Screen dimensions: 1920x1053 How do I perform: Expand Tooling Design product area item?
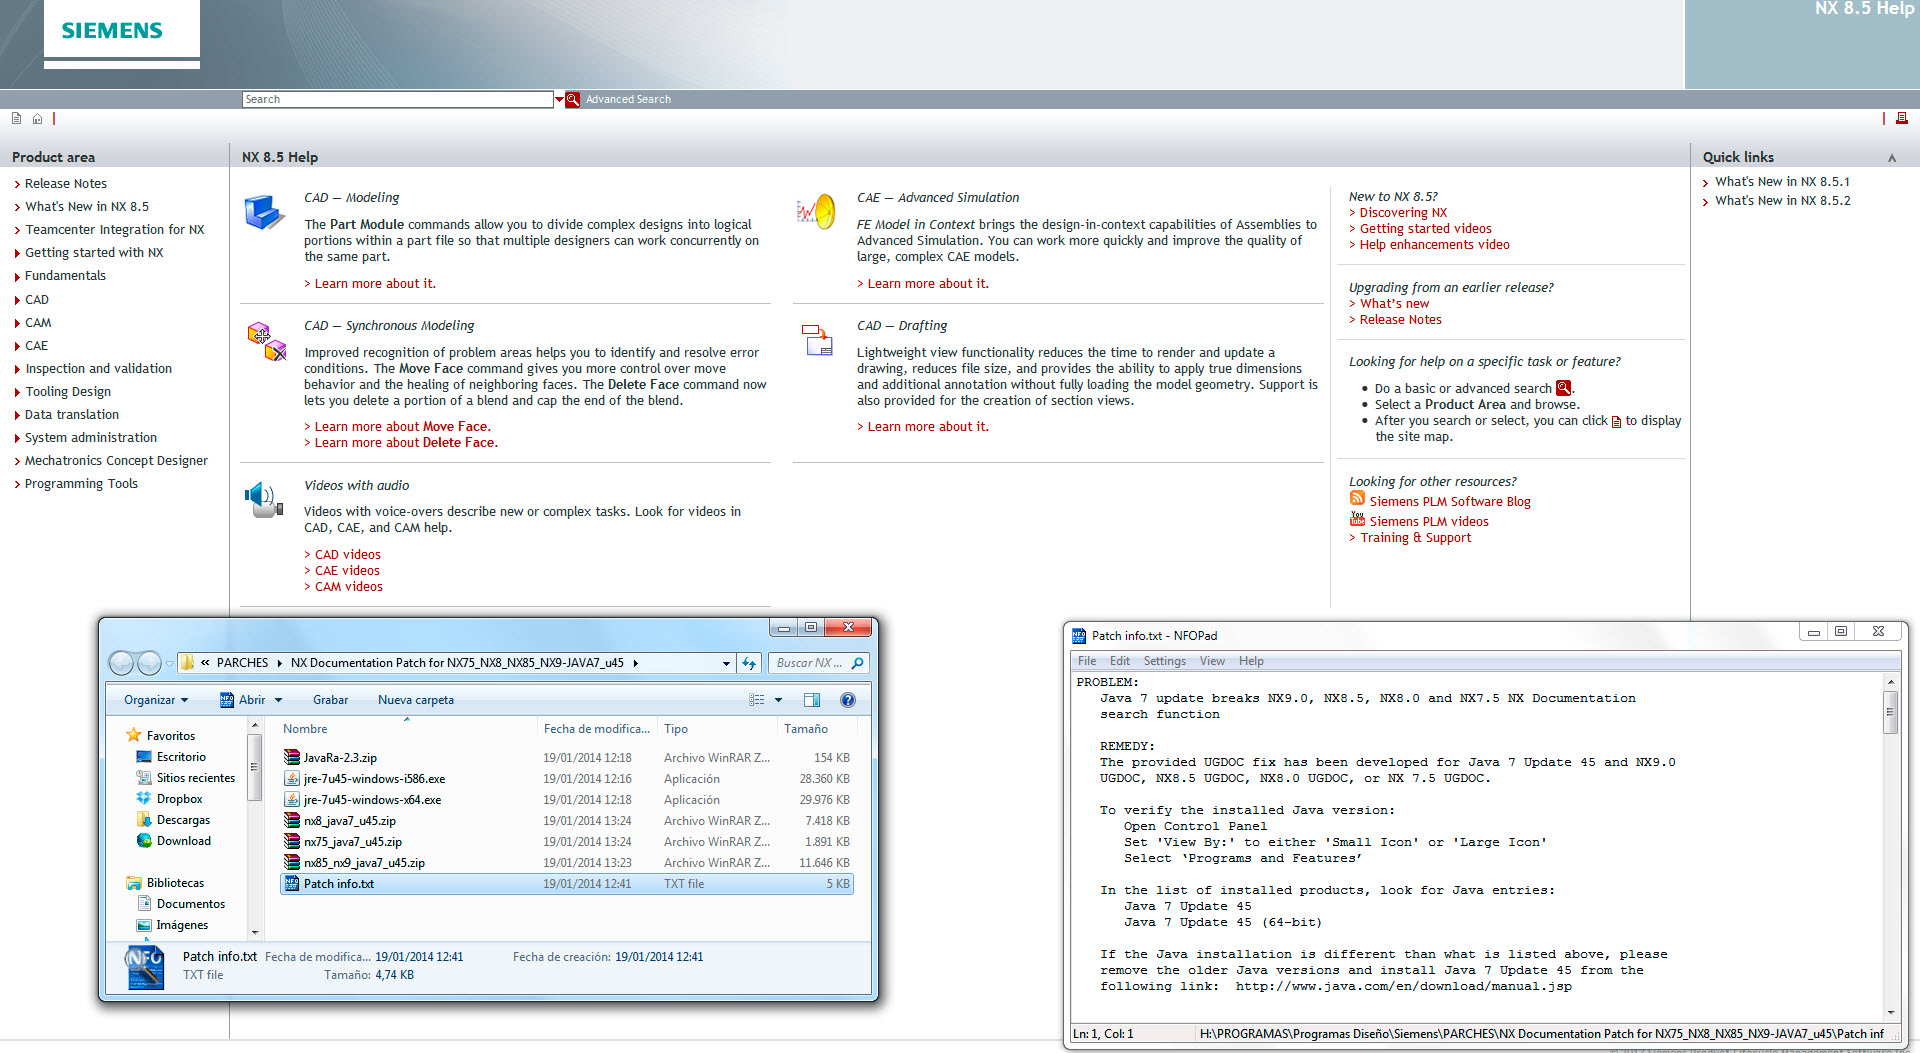pos(68,391)
